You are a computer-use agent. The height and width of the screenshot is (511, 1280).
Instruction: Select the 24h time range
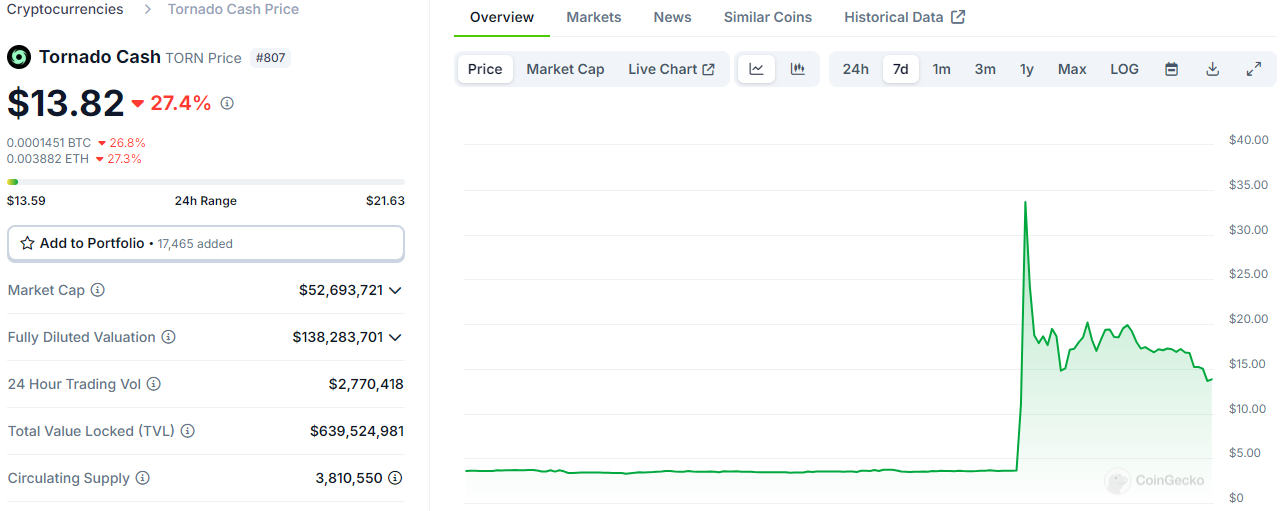click(x=856, y=69)
